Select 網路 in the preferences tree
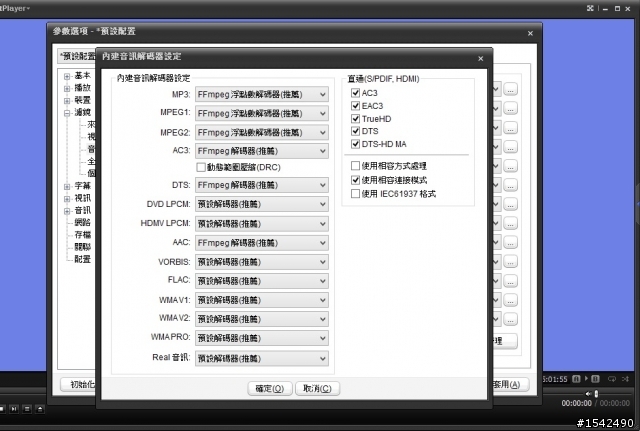 82,222
